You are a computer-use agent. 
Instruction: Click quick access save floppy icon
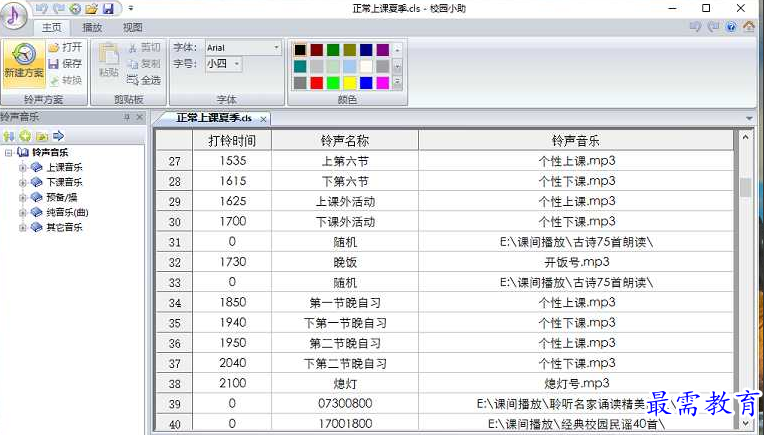tap(108, 8)
